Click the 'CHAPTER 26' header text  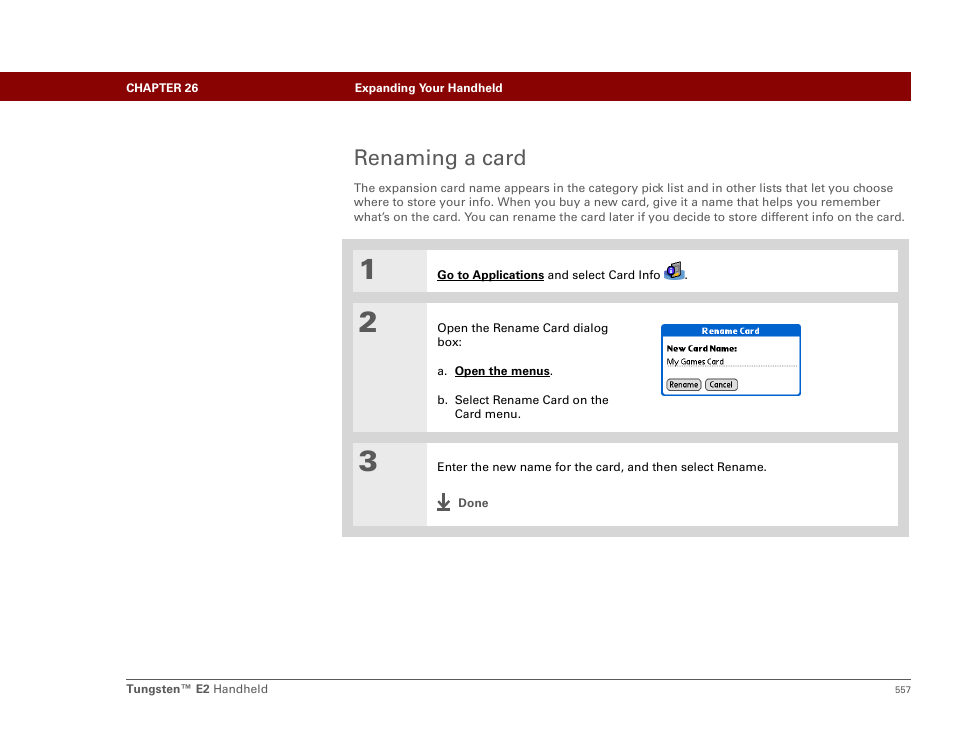(162, 88)
